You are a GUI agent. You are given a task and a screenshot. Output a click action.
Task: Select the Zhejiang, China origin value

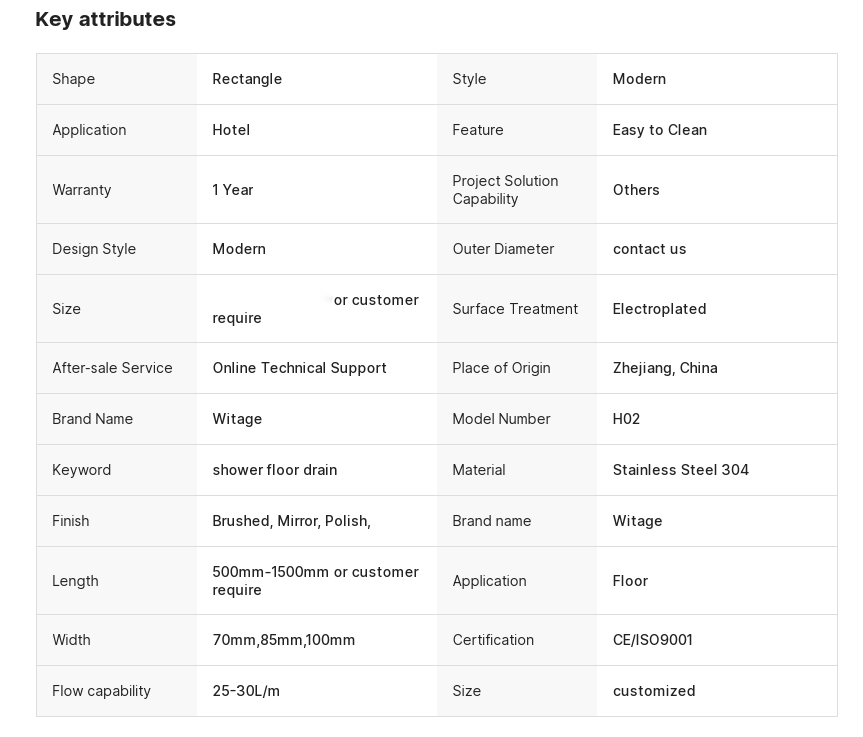[665, 368]
